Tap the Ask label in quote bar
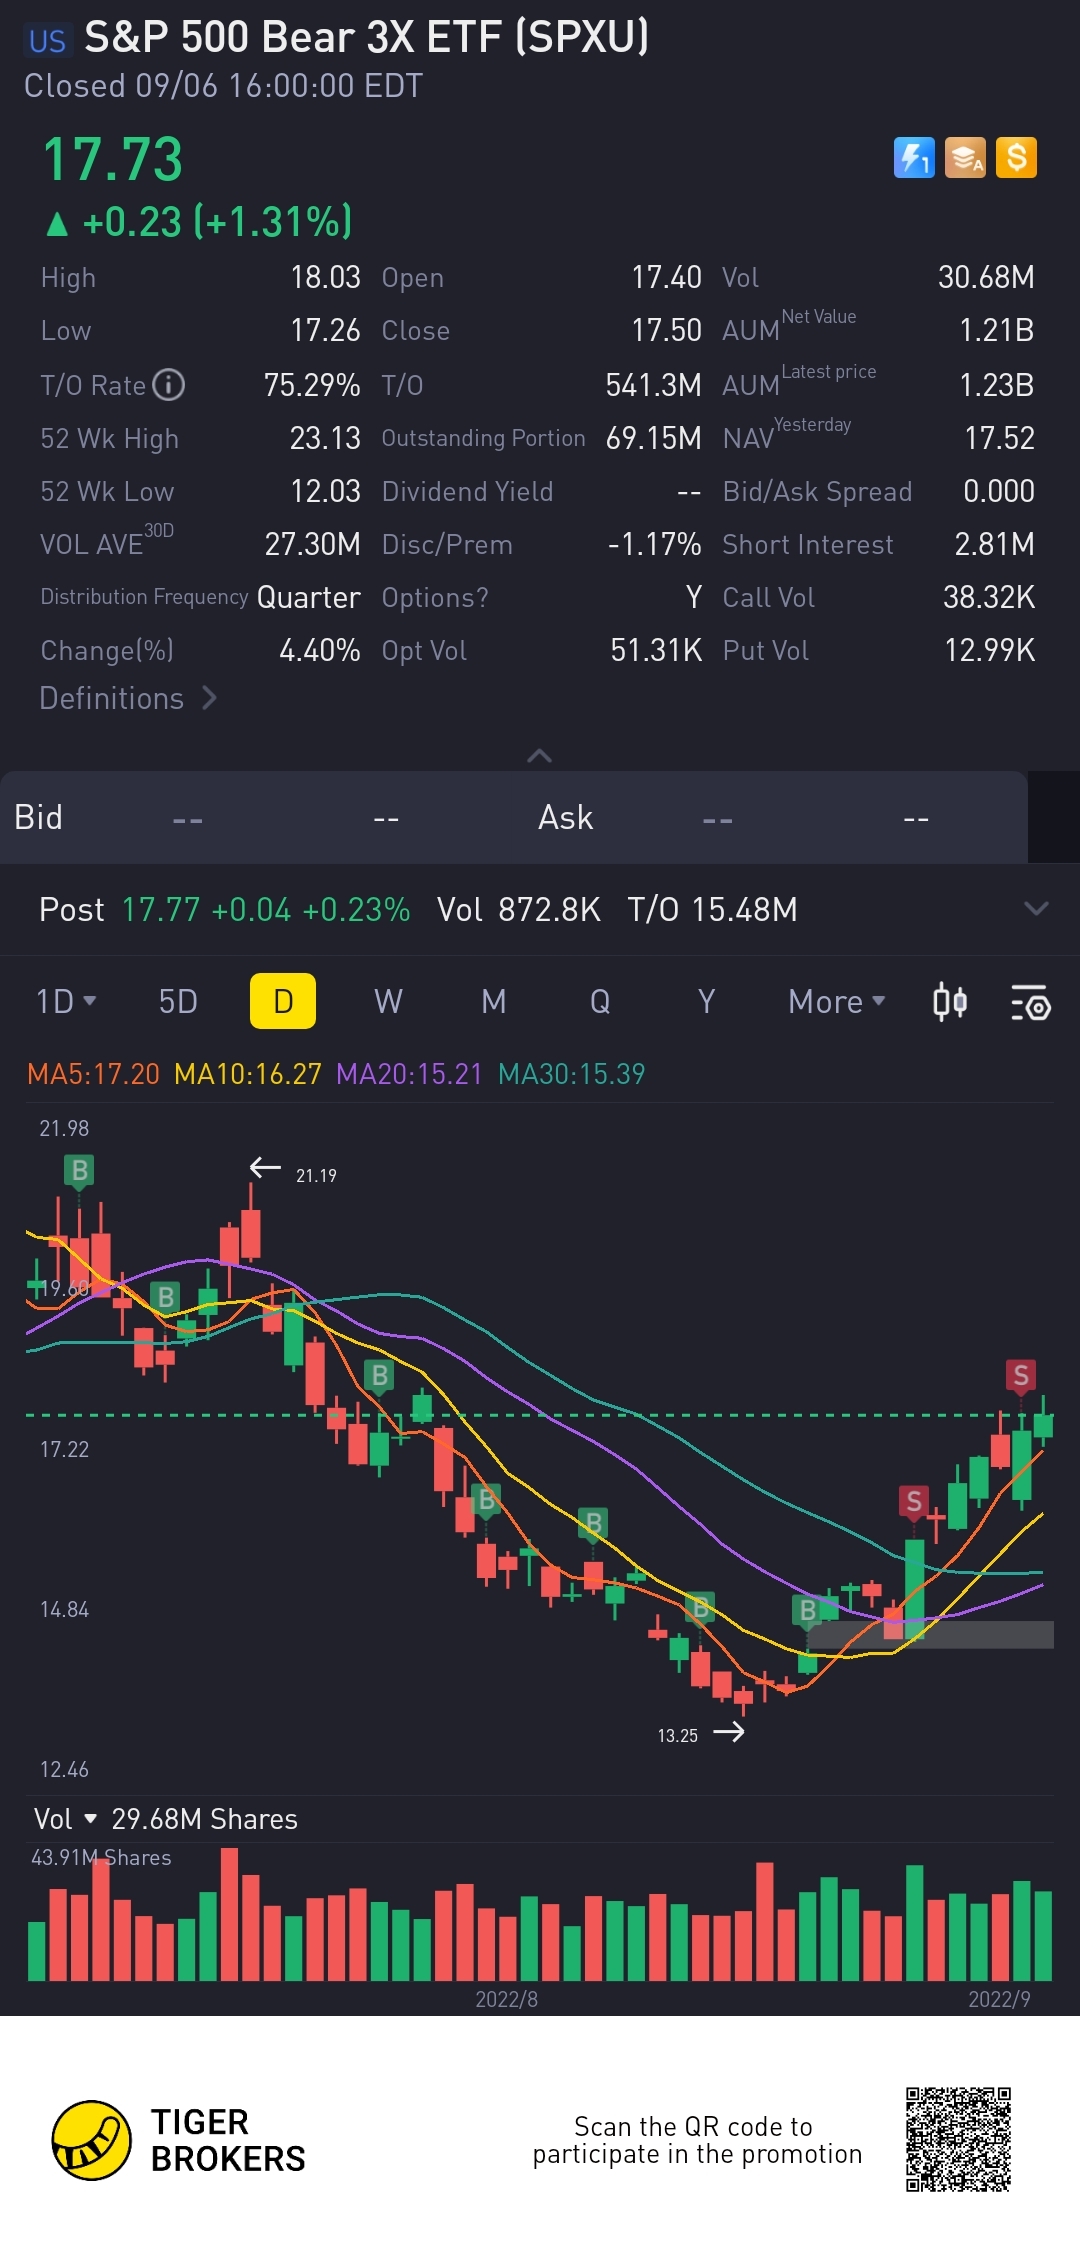This screenshot has height=2265, width=1080. tap(565, 818)
